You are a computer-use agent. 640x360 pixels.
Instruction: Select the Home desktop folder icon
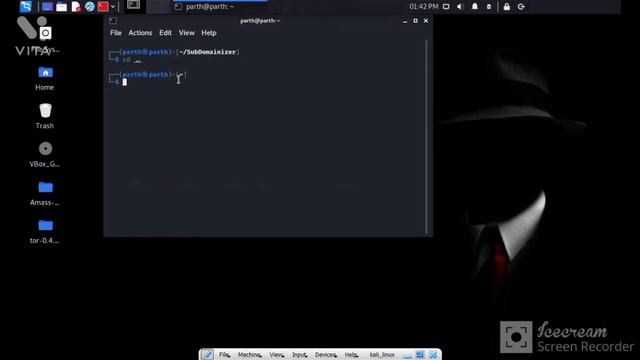pyautogui.click(x=45, y=78)
